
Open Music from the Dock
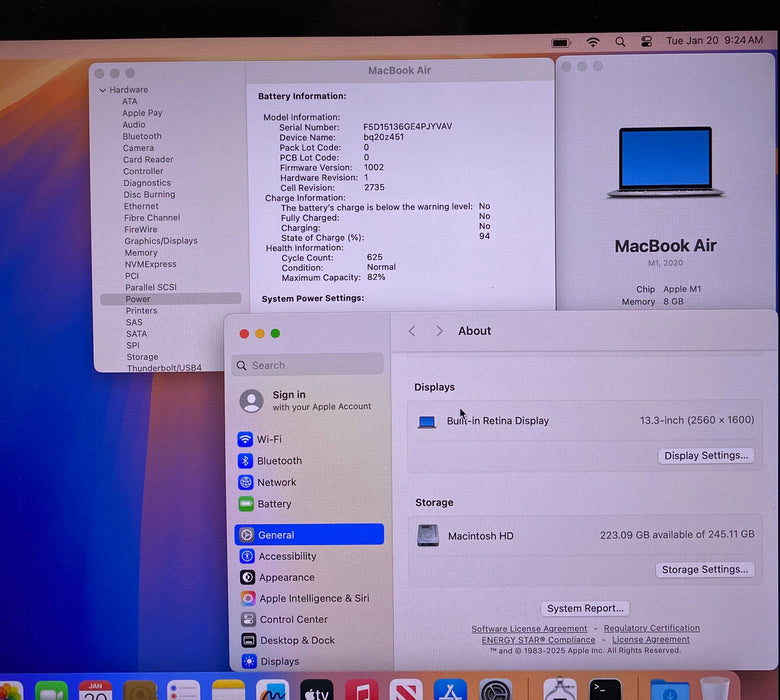click(x=361, y=691)
